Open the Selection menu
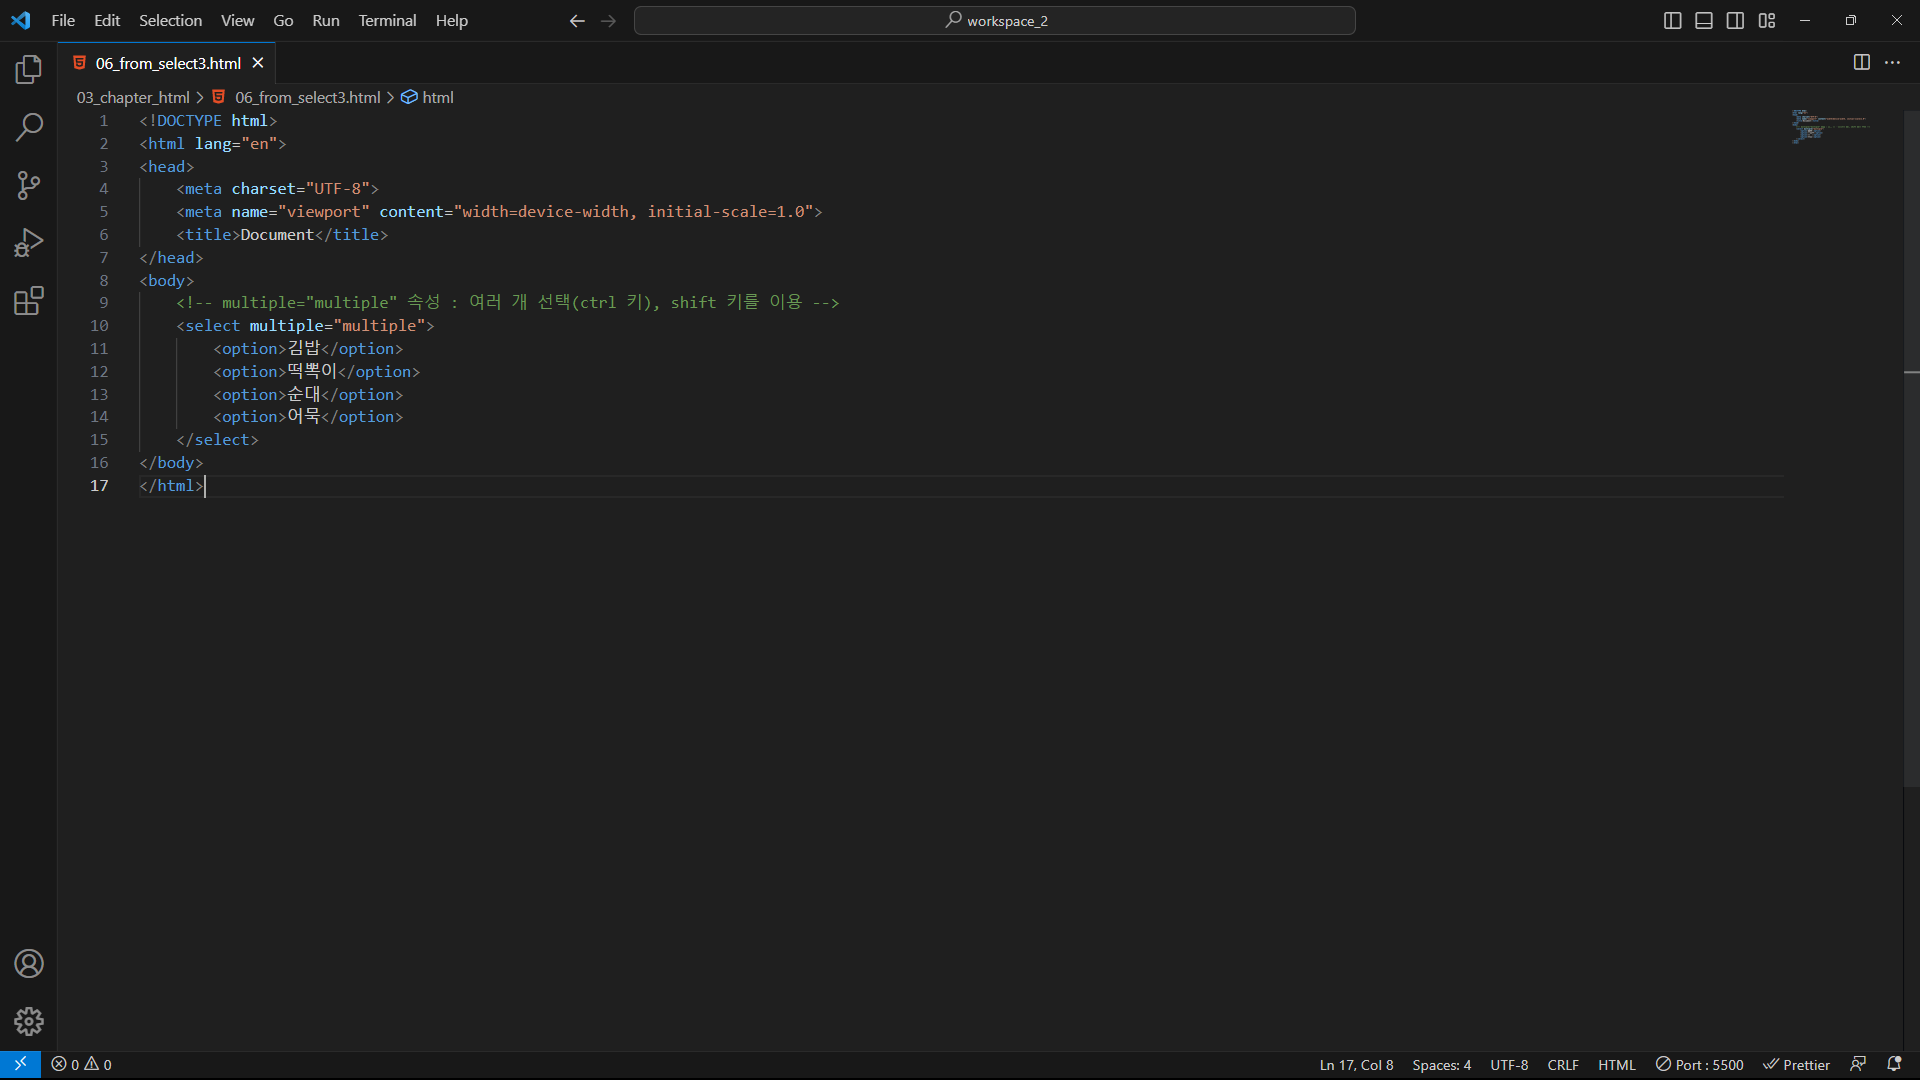This screenshot has width=1920, height=1080. point(170,20)
